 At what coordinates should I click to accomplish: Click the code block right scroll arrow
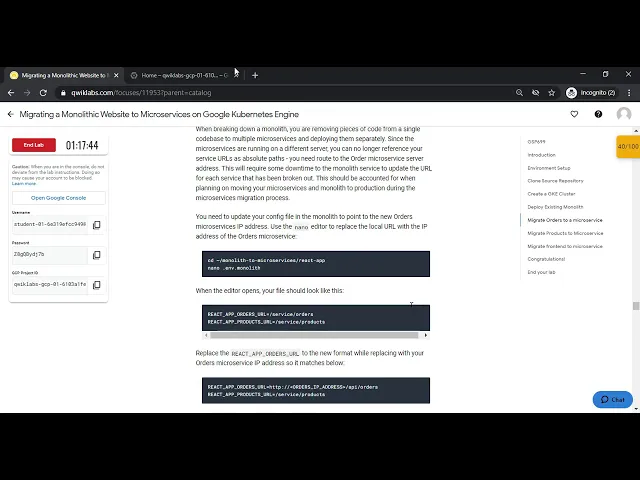(426, 335)
